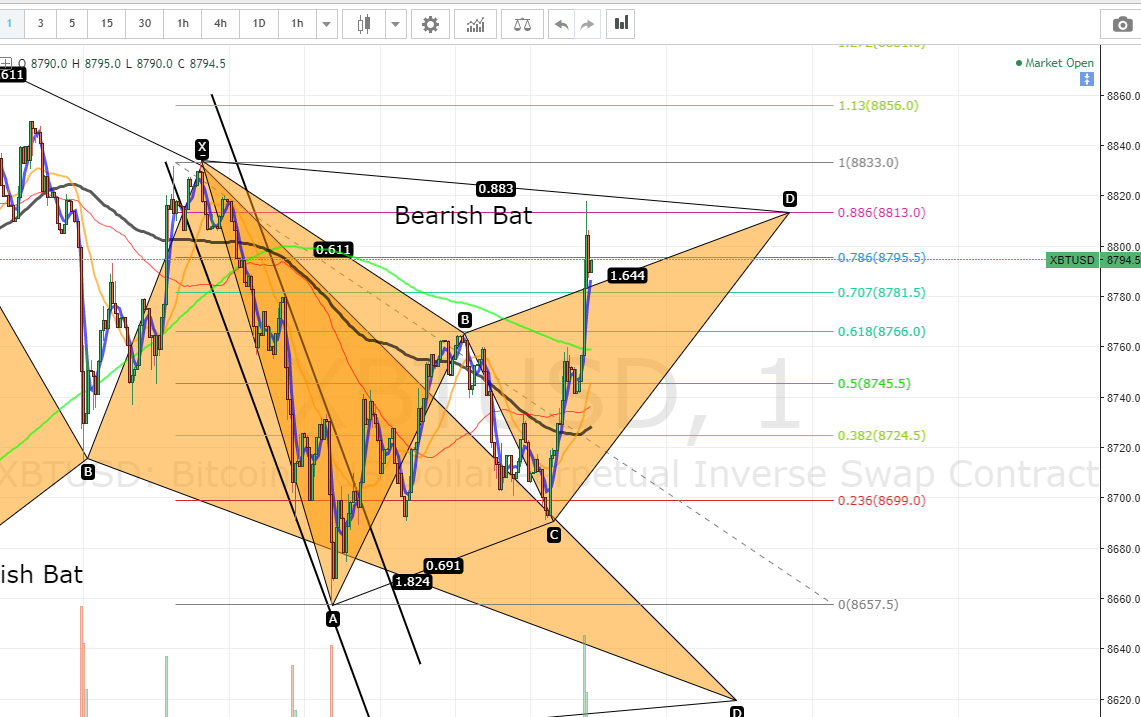1141x717 pixels.
Task: Click the XBTUSD current price label
Action: tap(1072, 260)
